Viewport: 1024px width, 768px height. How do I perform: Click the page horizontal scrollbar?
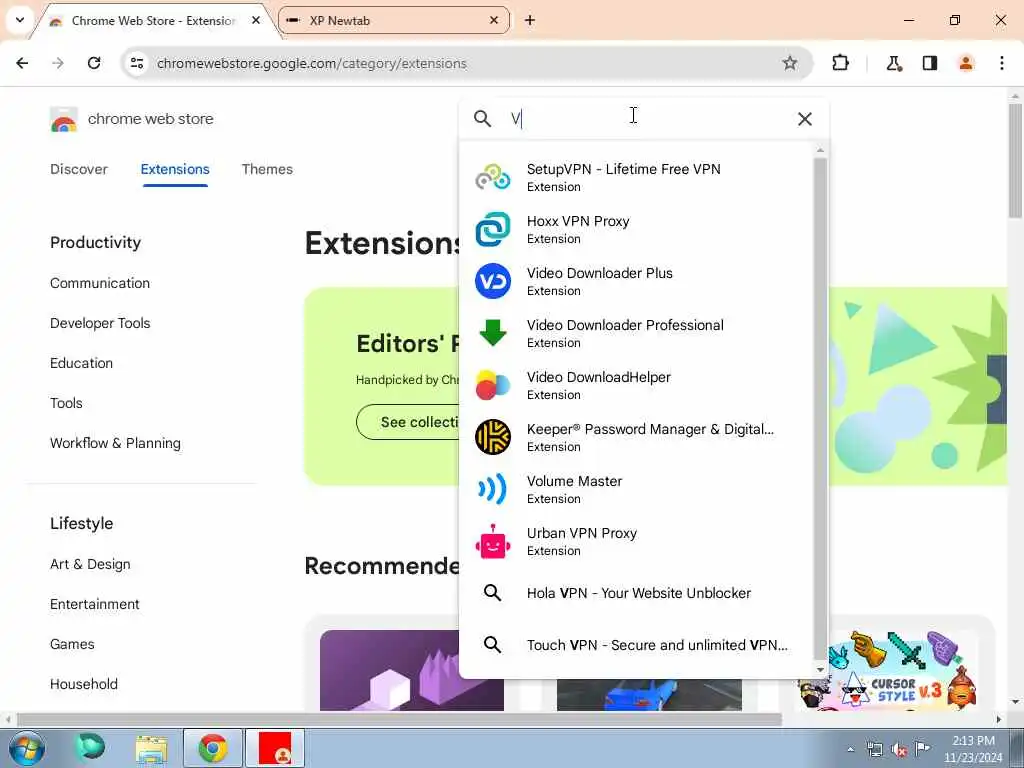point(398,720)
